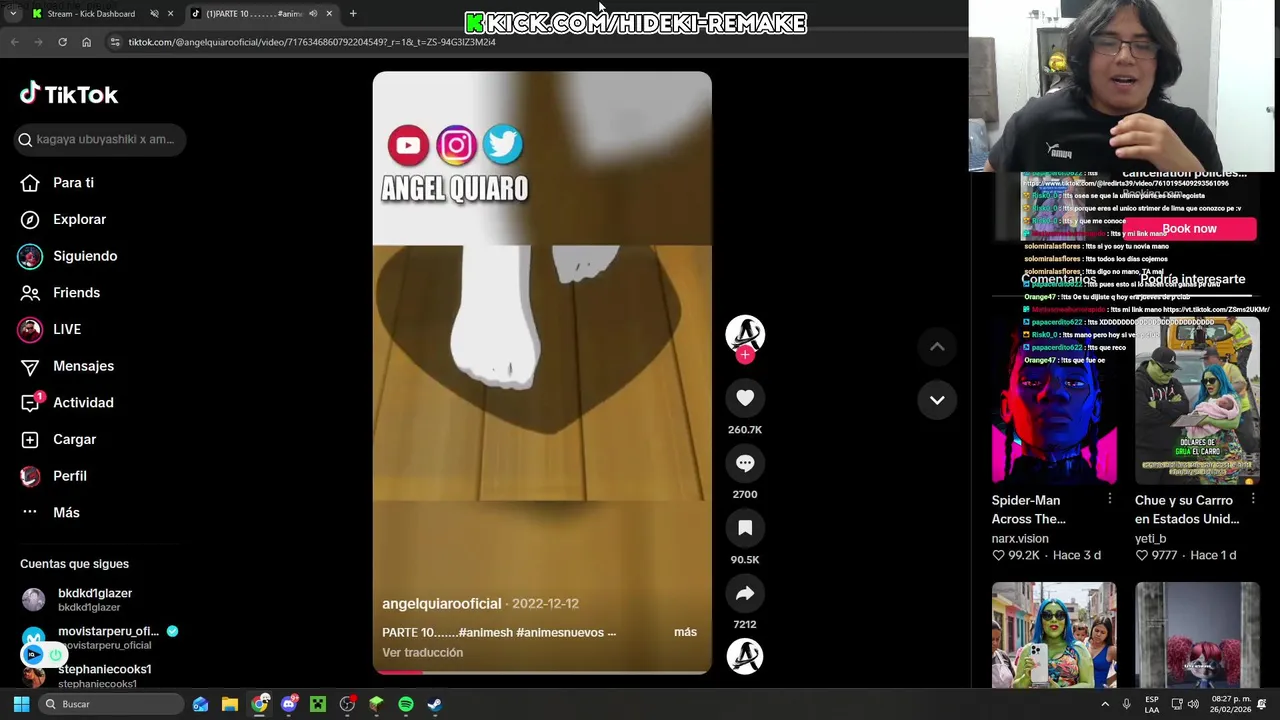This screenshot has height=720, width=1280.
Task: Bookmark the video with the save icon
Action: pos(745,528)
